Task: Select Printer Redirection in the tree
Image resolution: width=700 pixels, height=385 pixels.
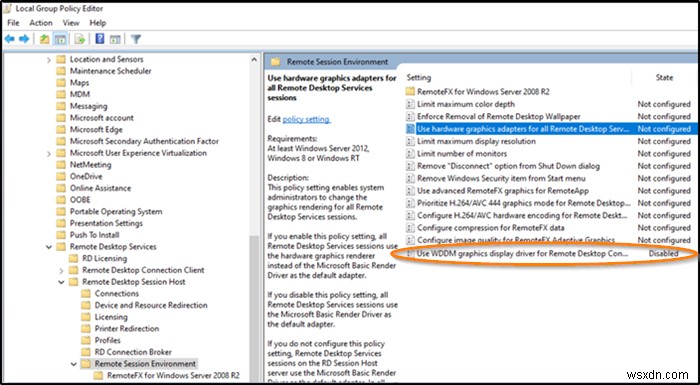Action: click(127, 329)
